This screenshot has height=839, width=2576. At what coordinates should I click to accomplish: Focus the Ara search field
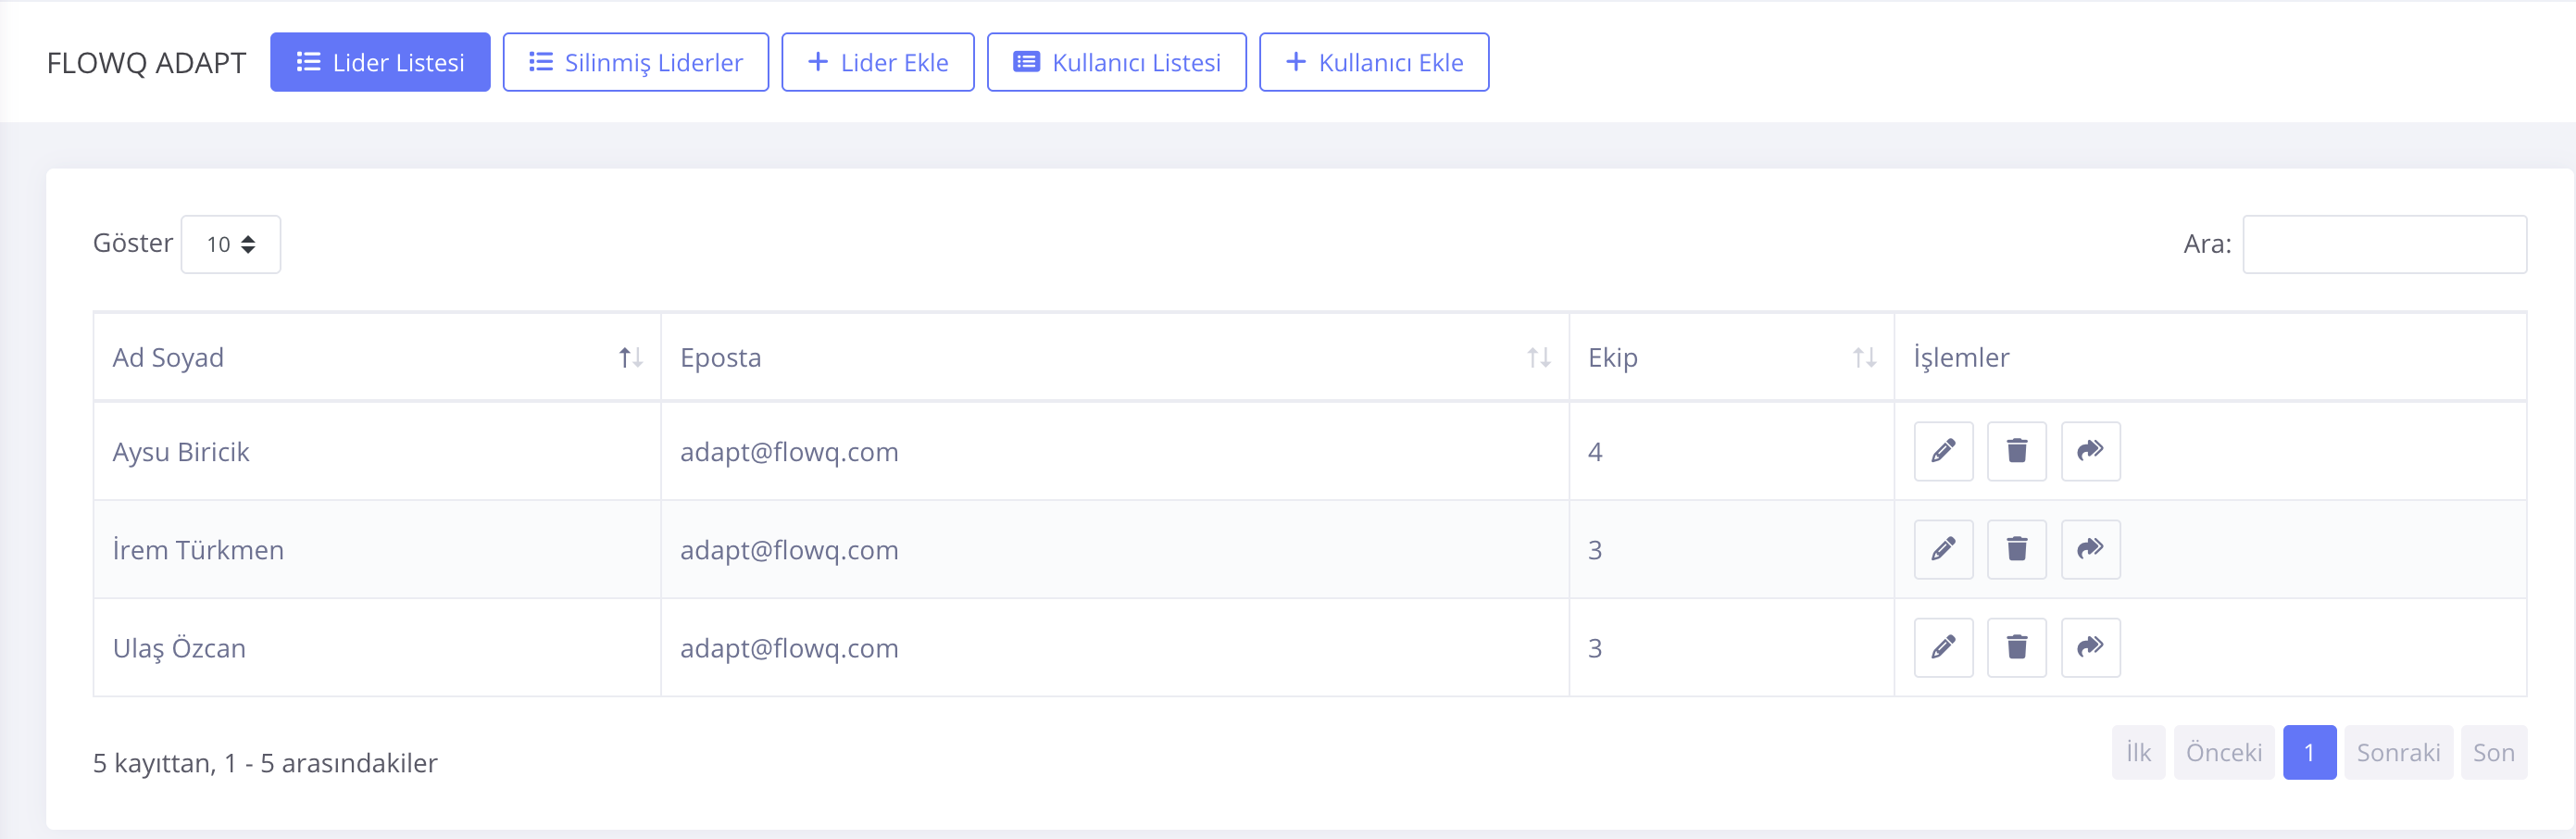pyautogui.click(x=2384, y=244)
